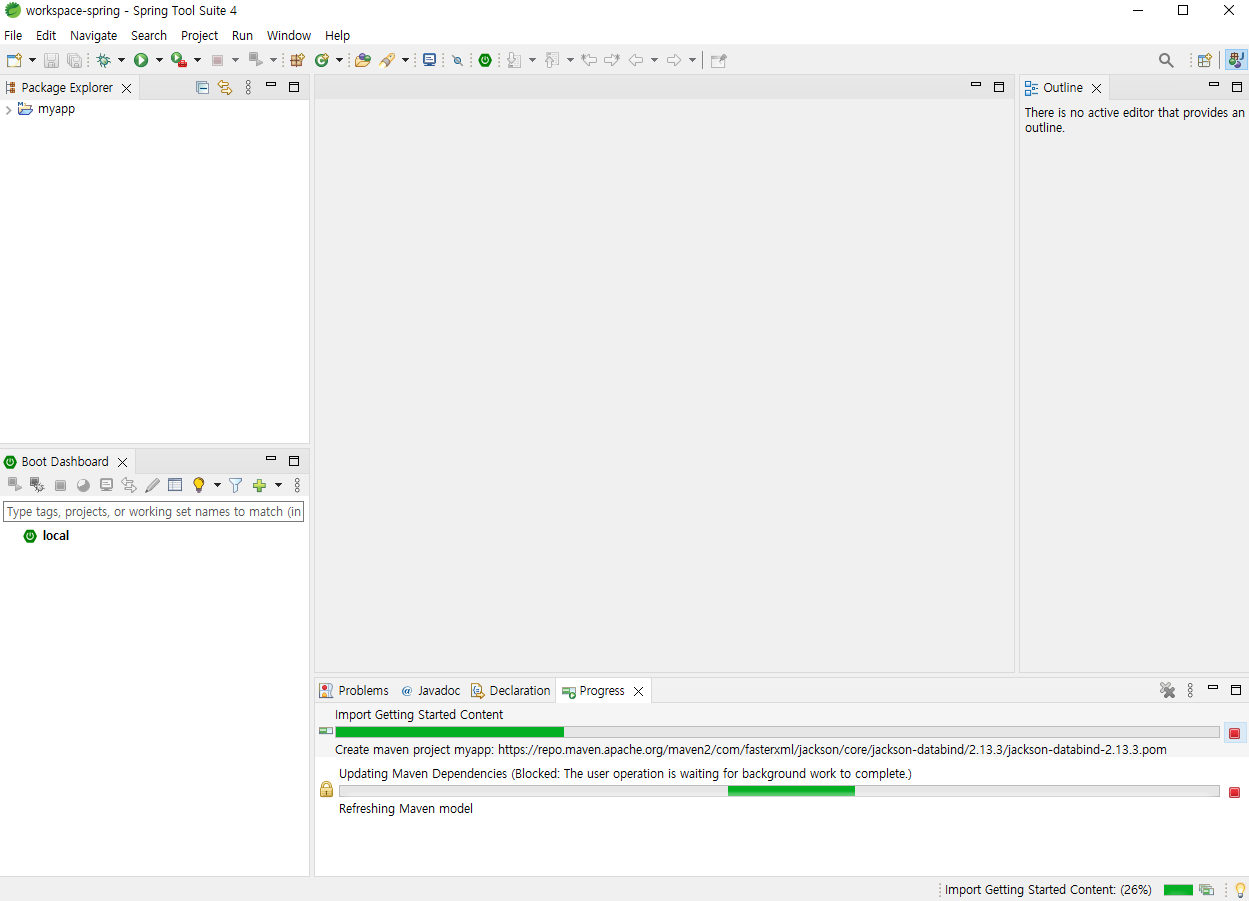
Task: Select the local node in Boot Dashboard
Action: click(x=46, y=536)
